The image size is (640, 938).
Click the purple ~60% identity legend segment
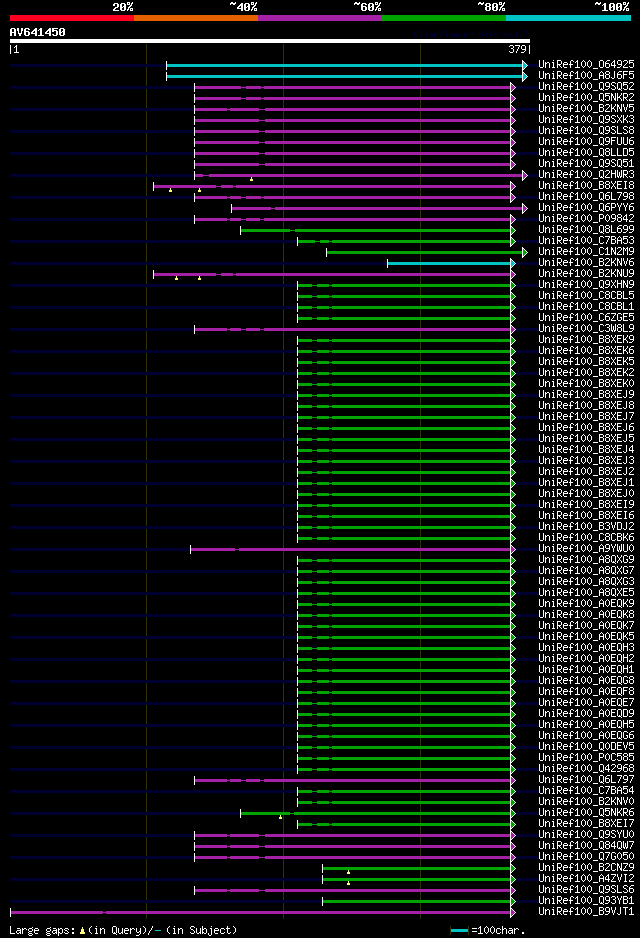click(320, 18)
